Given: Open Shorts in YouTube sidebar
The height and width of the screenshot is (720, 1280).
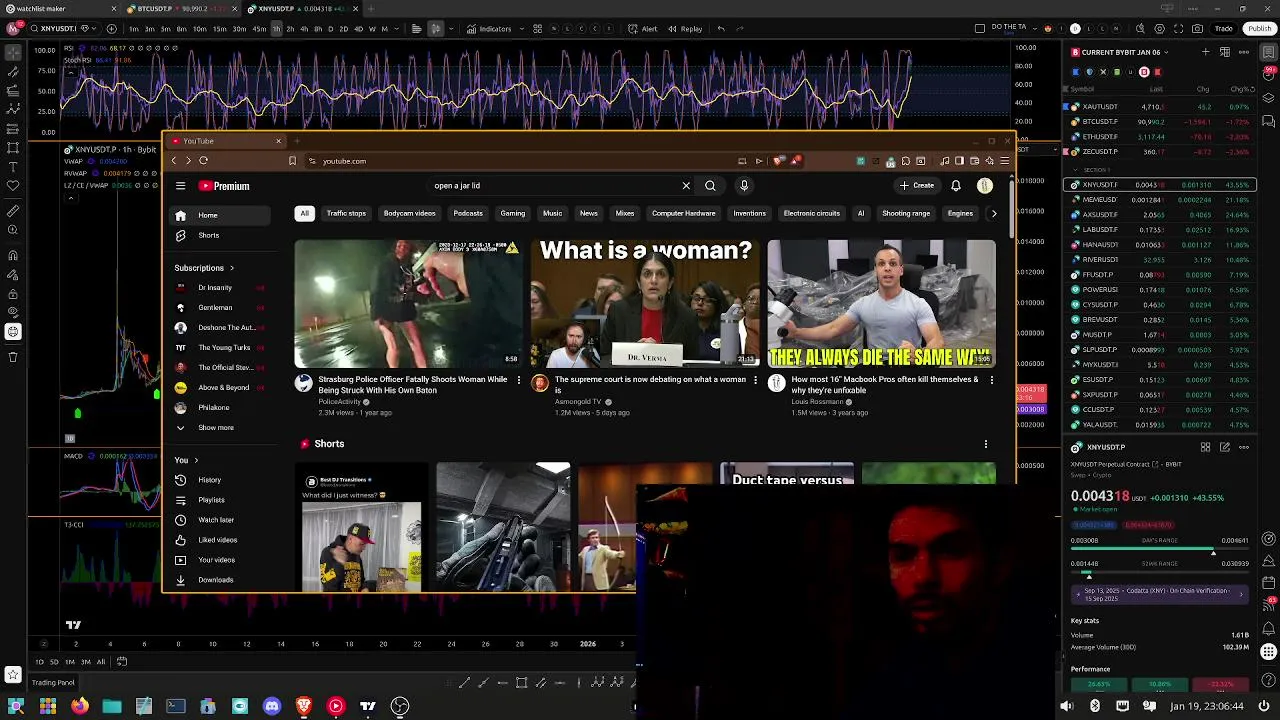Looking at the screenshot, I should [217, 235].
